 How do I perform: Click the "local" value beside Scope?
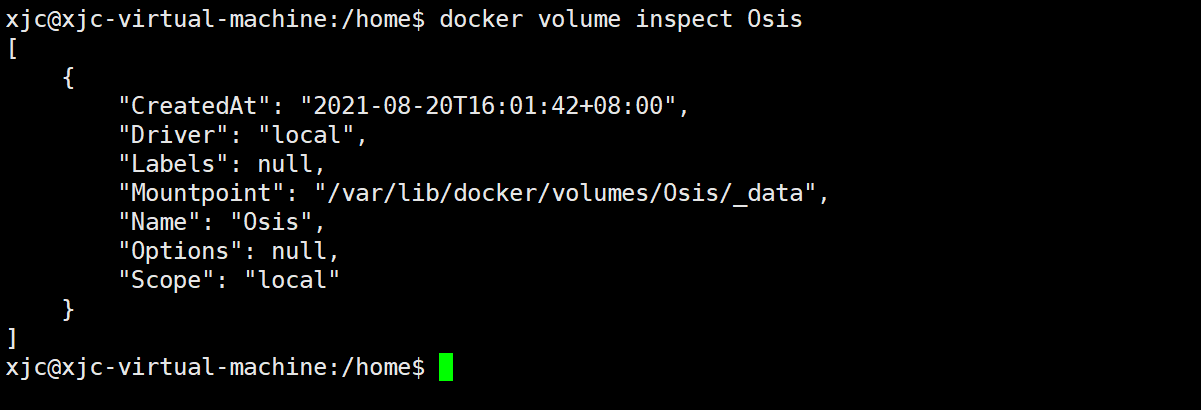click(x=293, y=280)
